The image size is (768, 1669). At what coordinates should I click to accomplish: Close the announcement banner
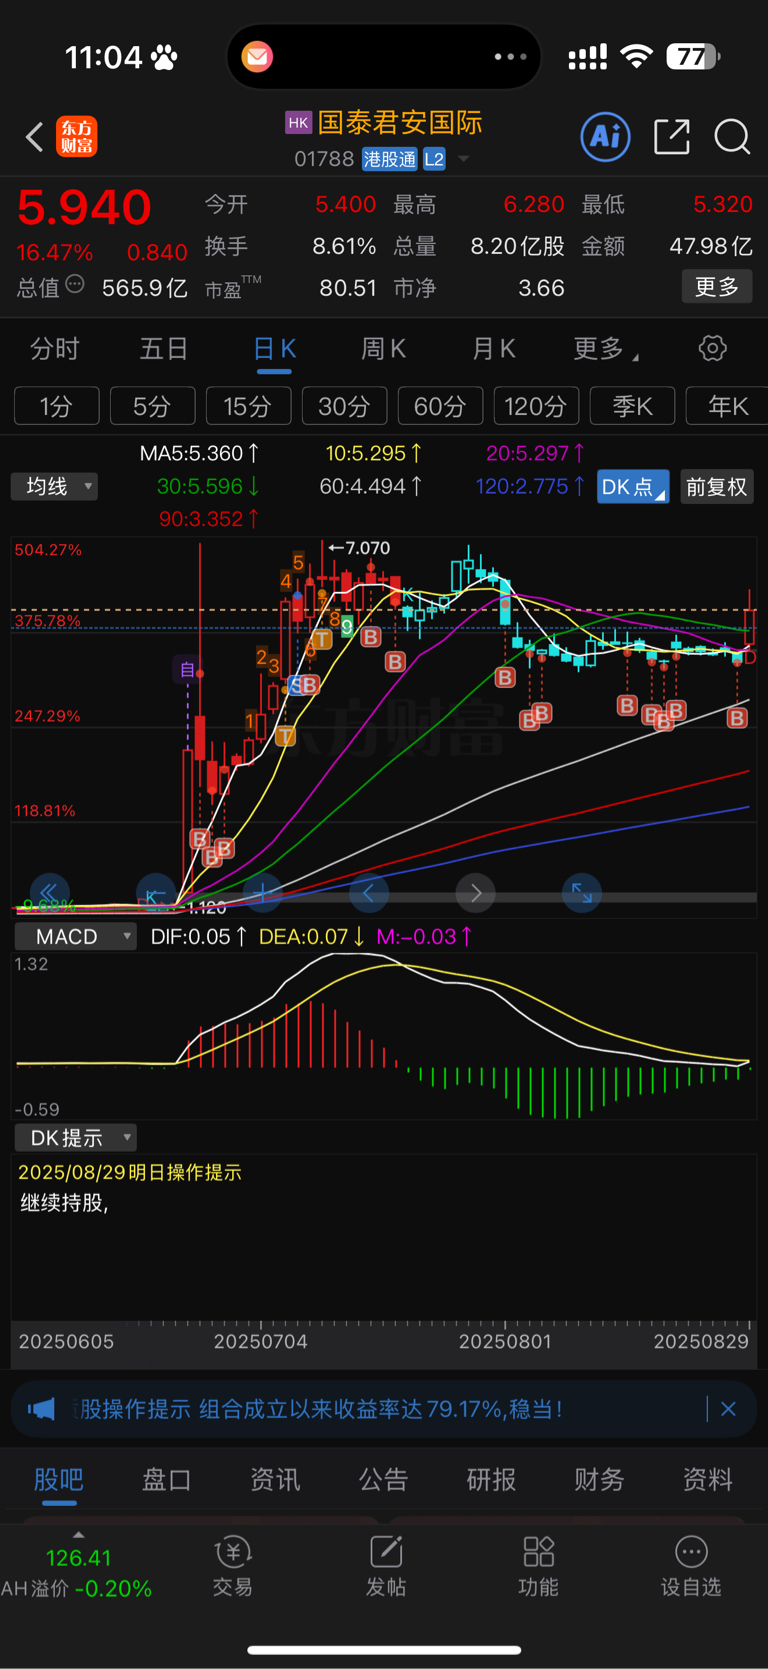(x=728, y=1409)
